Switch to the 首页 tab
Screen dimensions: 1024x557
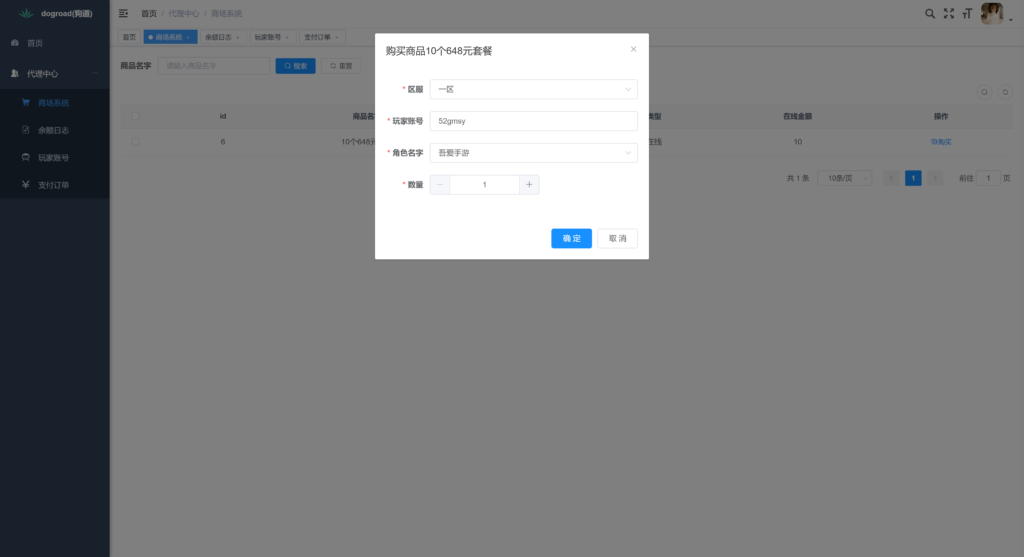click(x=130, y=37)
